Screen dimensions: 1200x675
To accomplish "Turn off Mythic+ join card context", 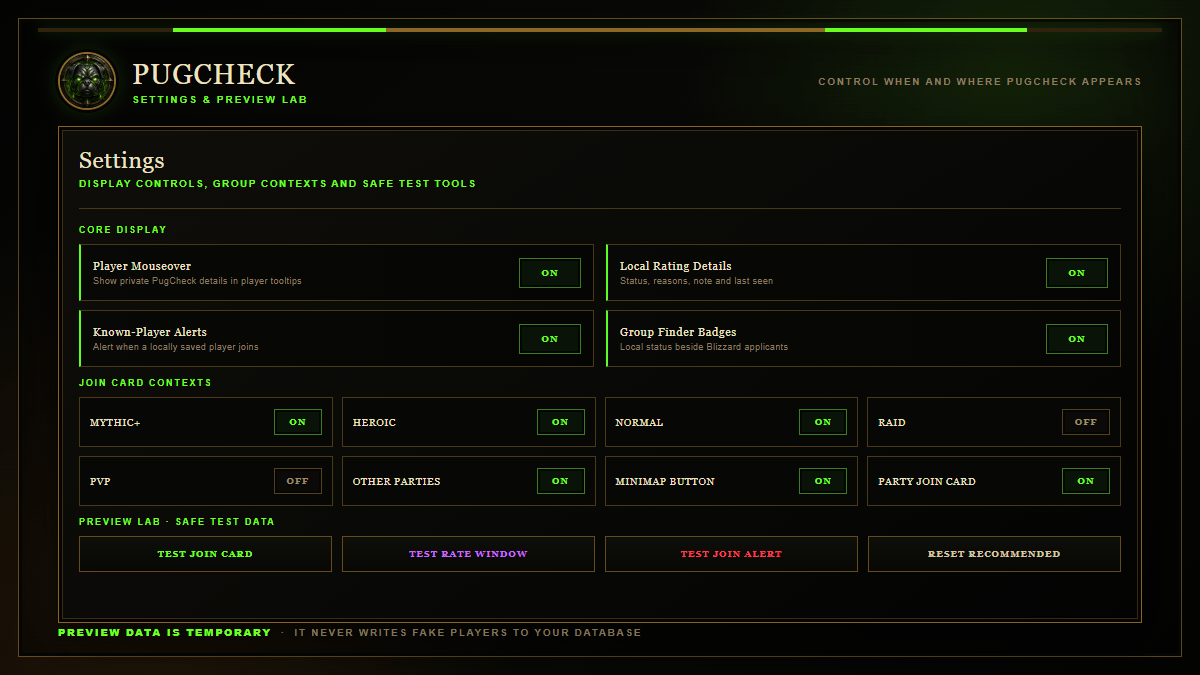I will pos(298,422).
